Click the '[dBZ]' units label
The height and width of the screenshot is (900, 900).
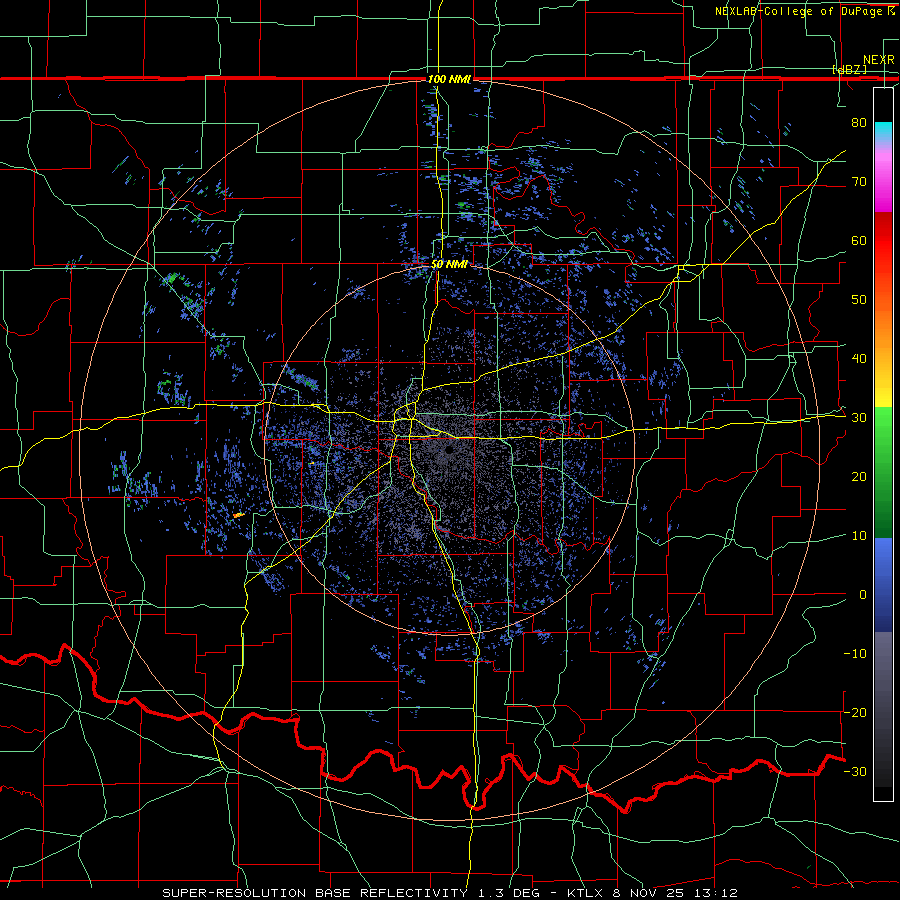click(x=849, y=70)
